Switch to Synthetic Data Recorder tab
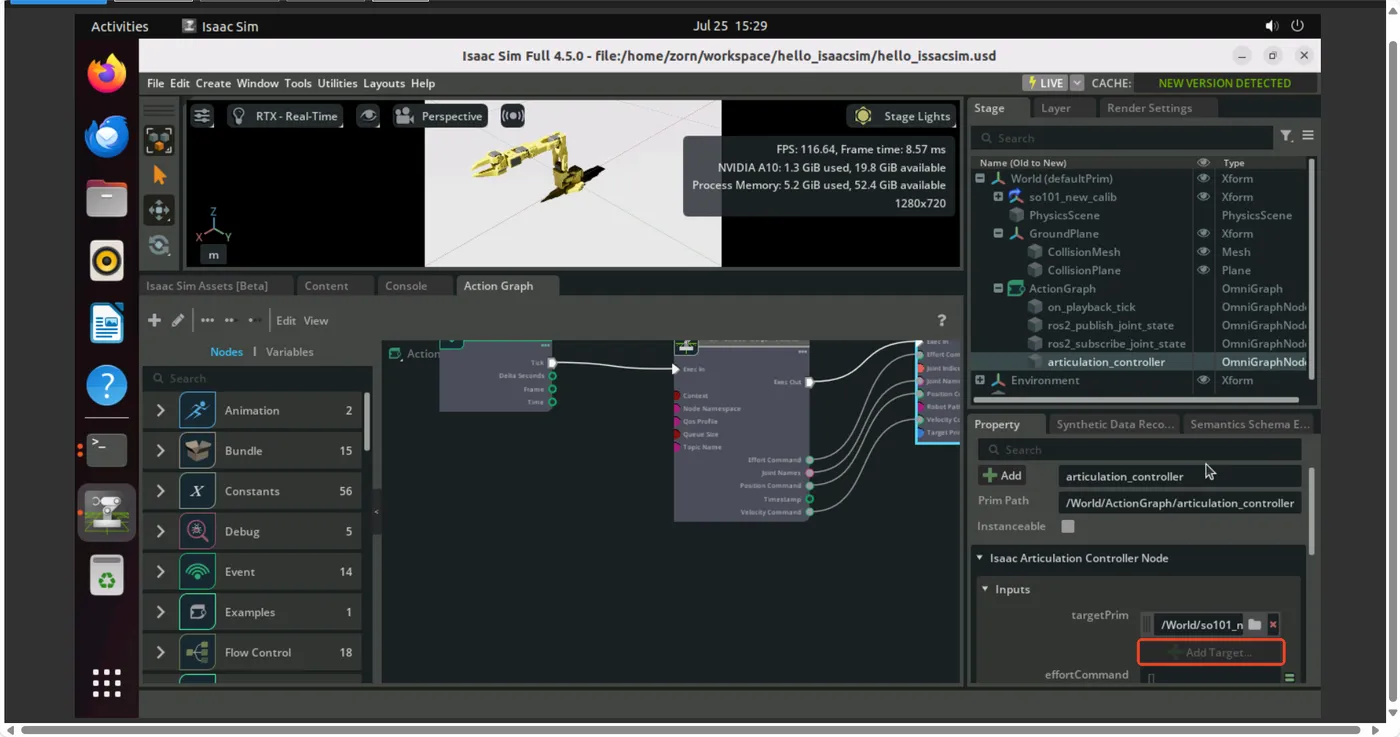 pos(1114,424)
